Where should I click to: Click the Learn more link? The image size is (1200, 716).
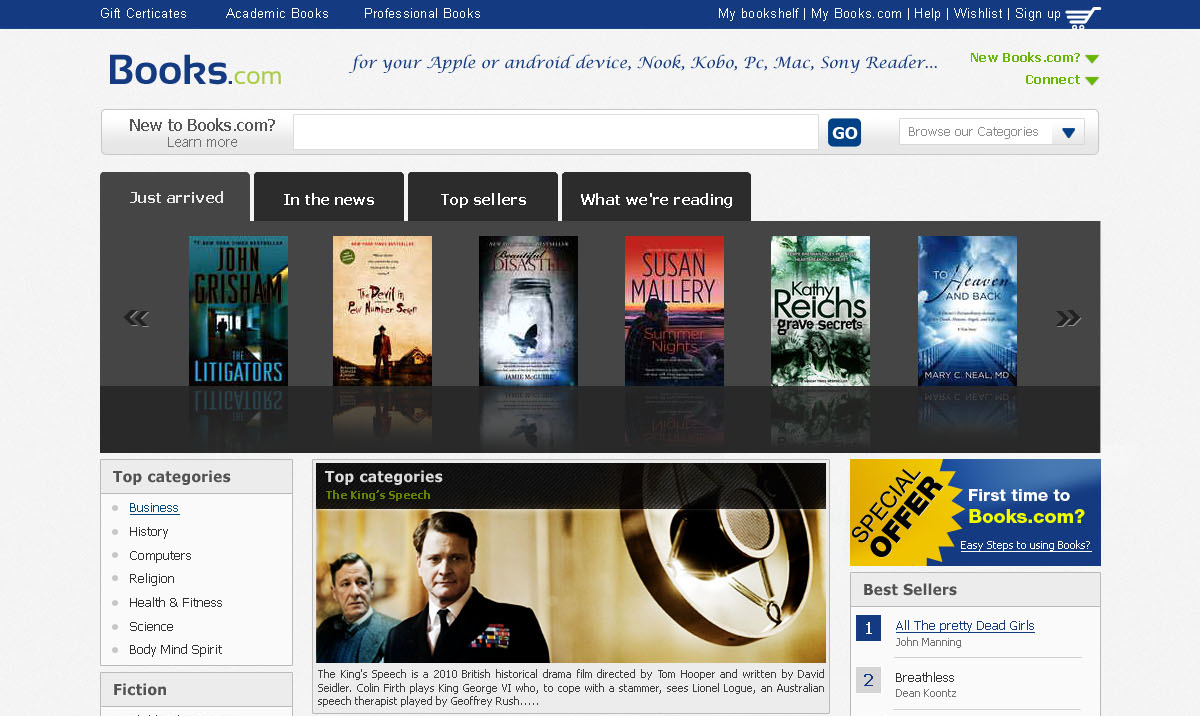tap(202, 143)
